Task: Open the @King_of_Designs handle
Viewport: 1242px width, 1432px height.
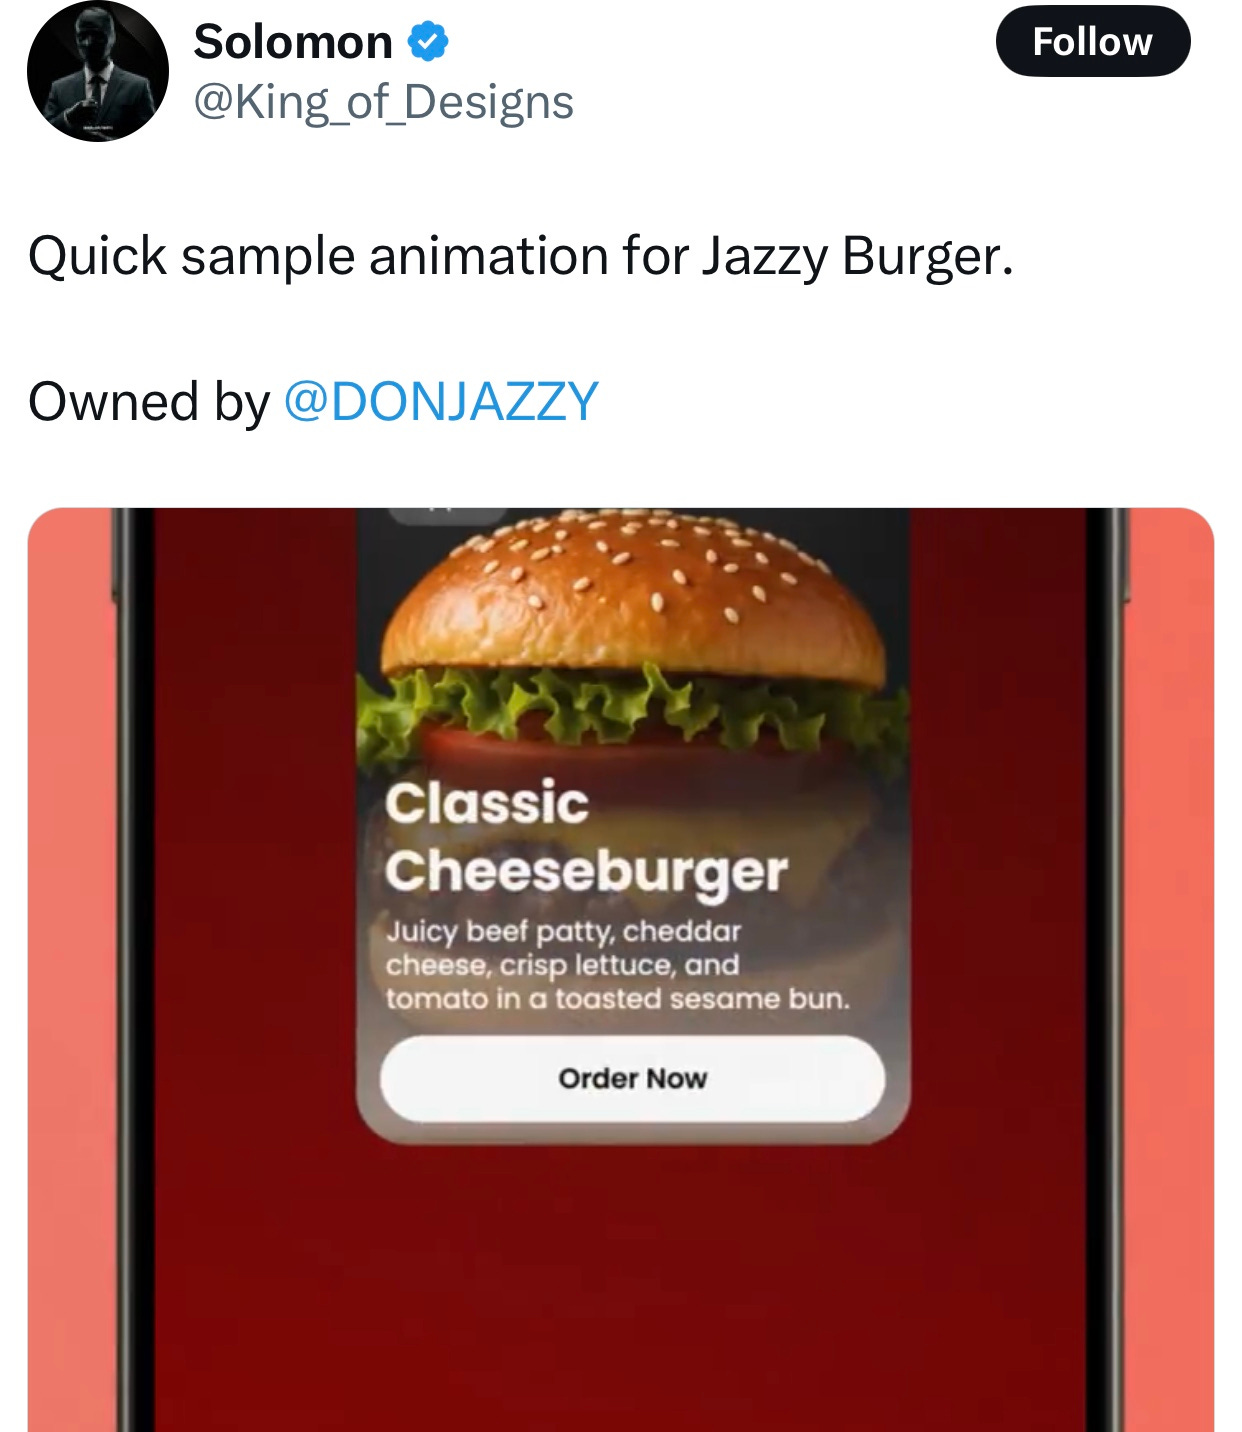Action: (383, 102)
